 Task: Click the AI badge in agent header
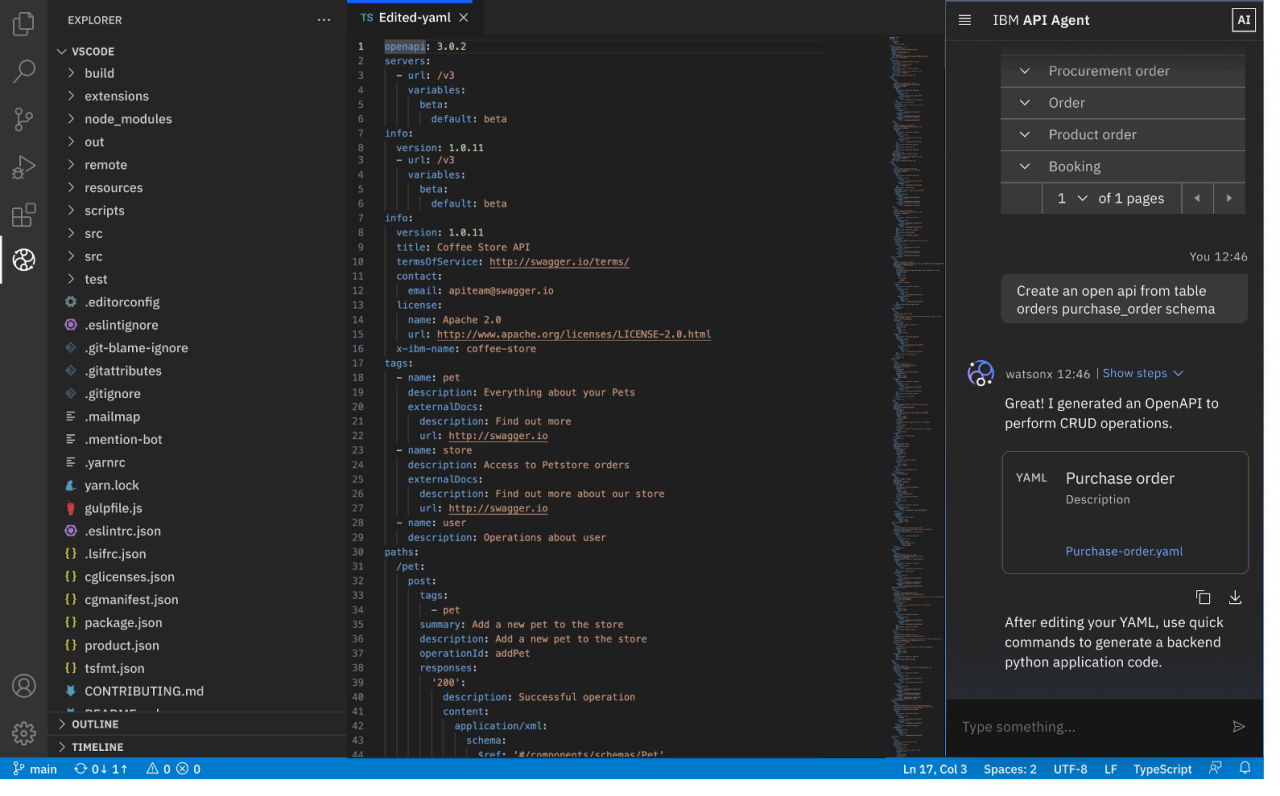coord(1243,20)
